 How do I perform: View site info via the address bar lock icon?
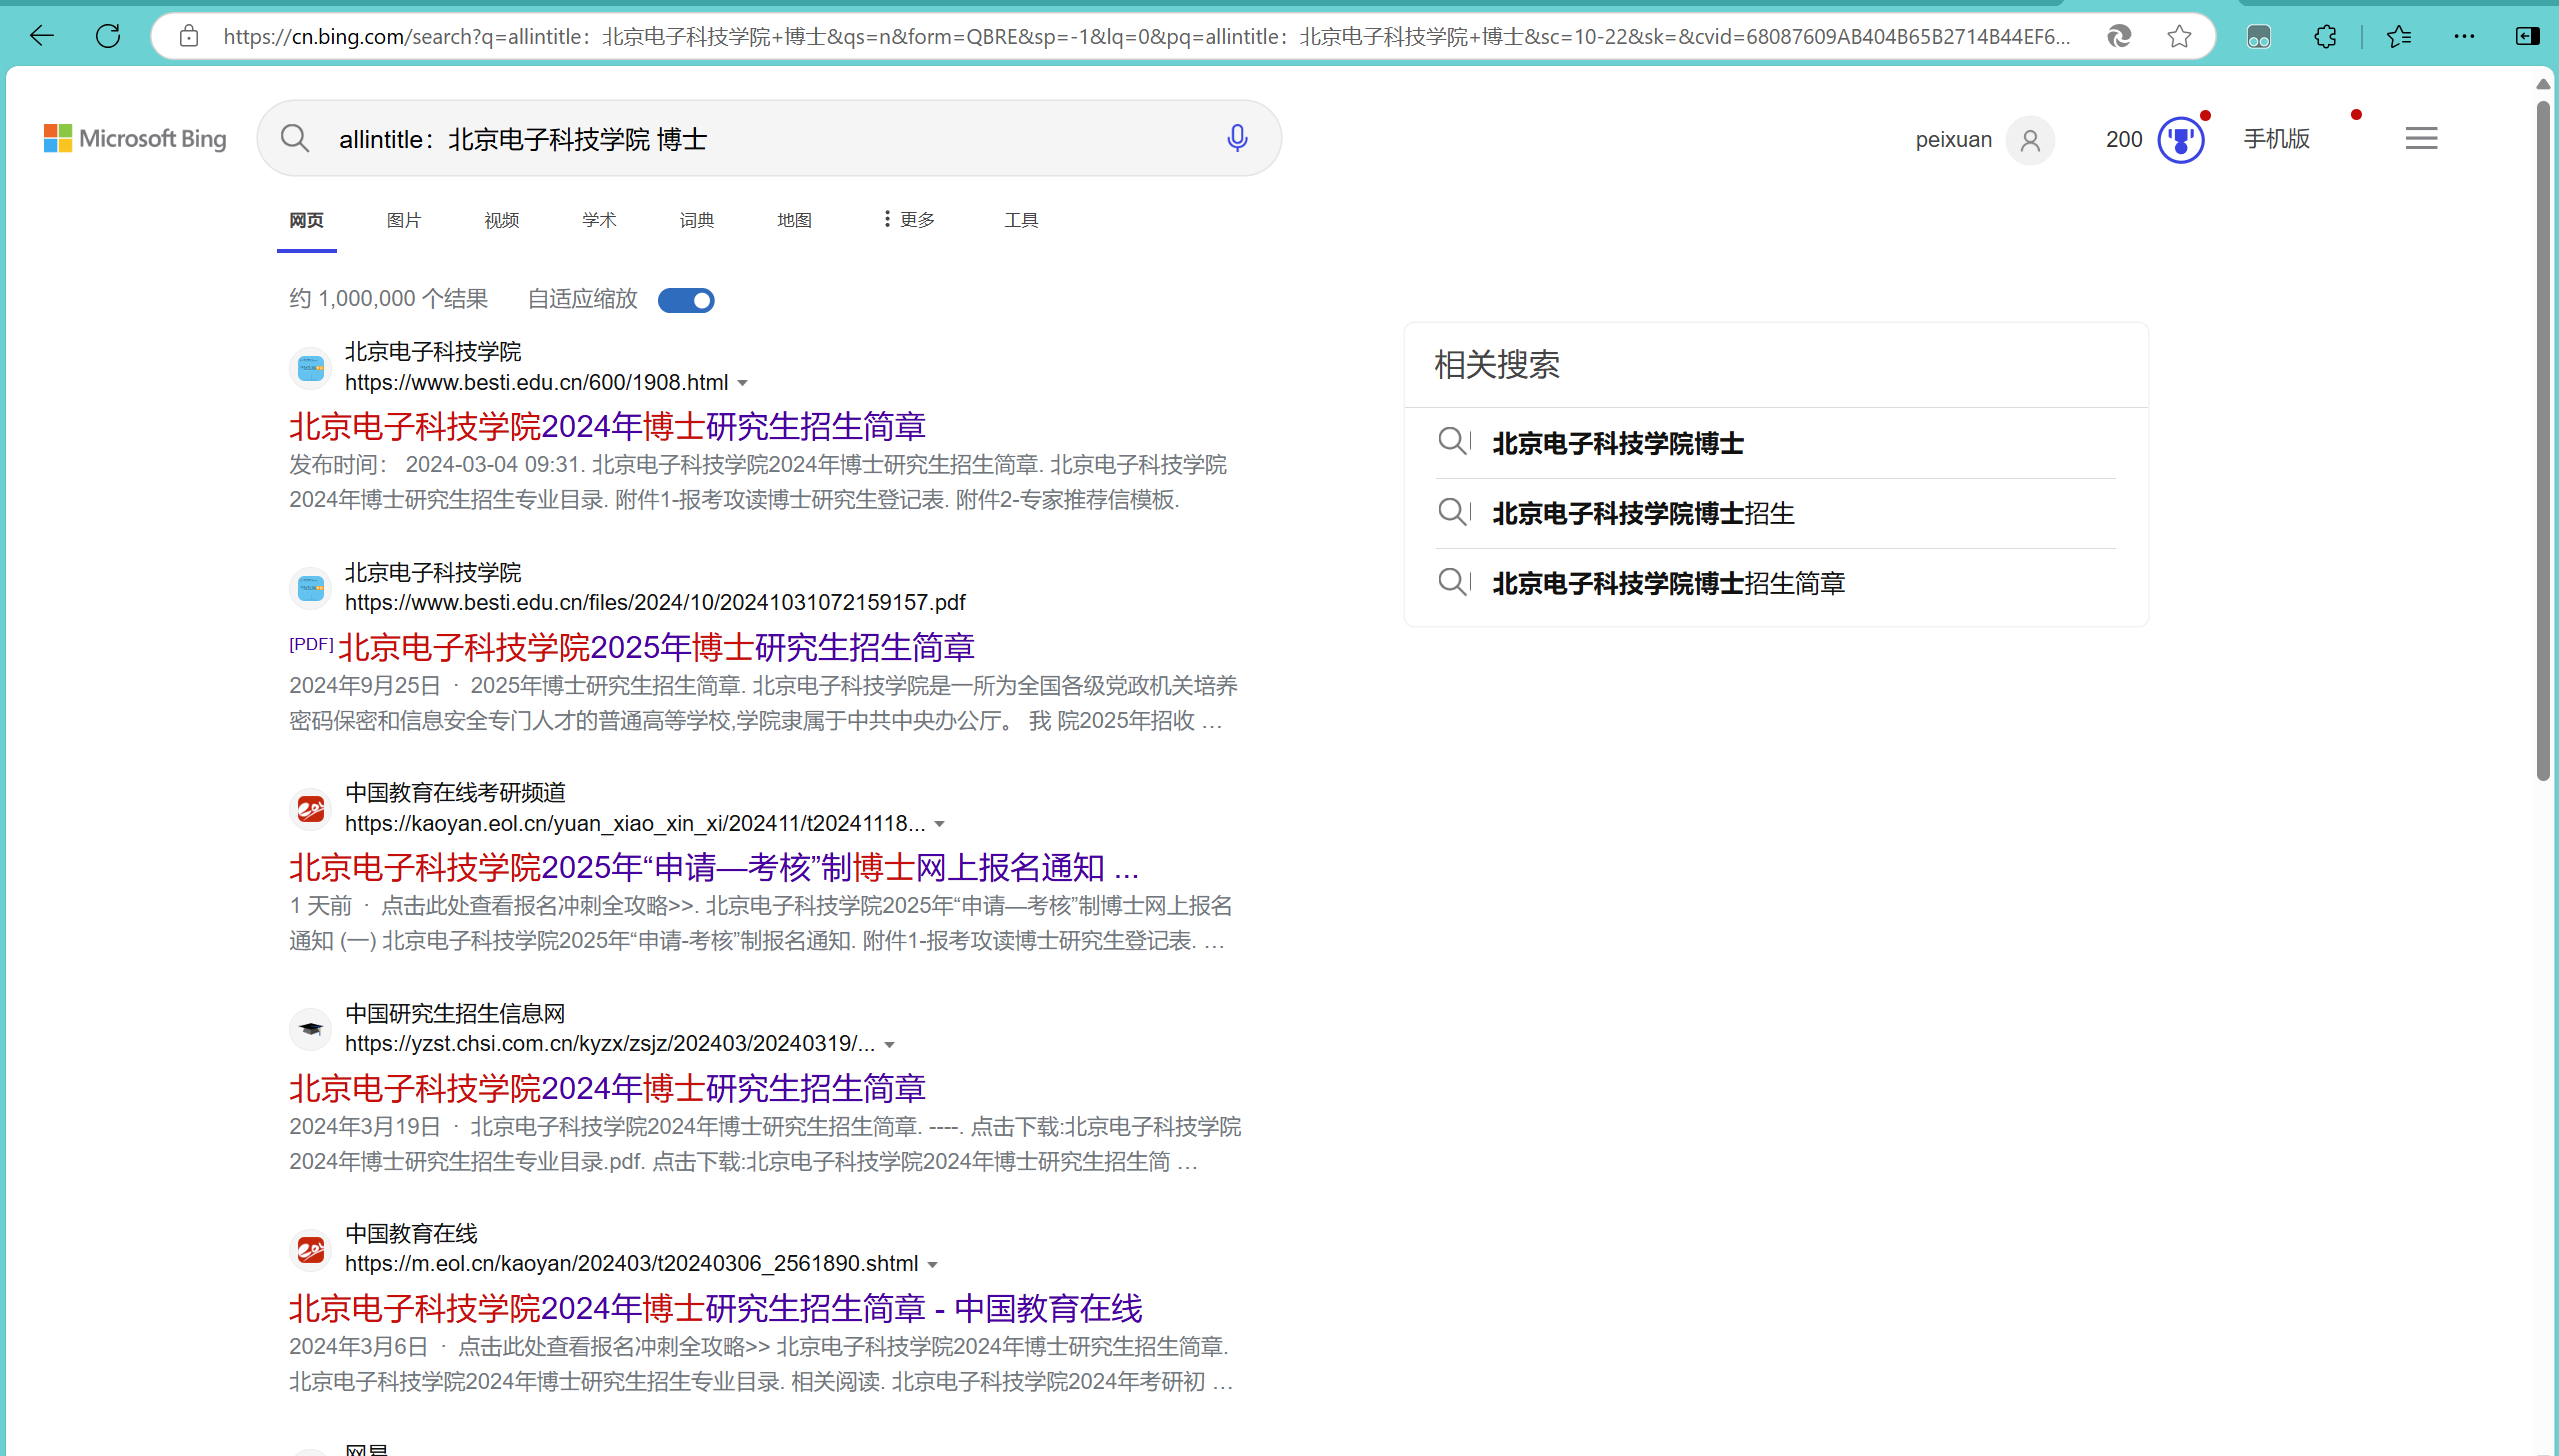tap(189, 37)
